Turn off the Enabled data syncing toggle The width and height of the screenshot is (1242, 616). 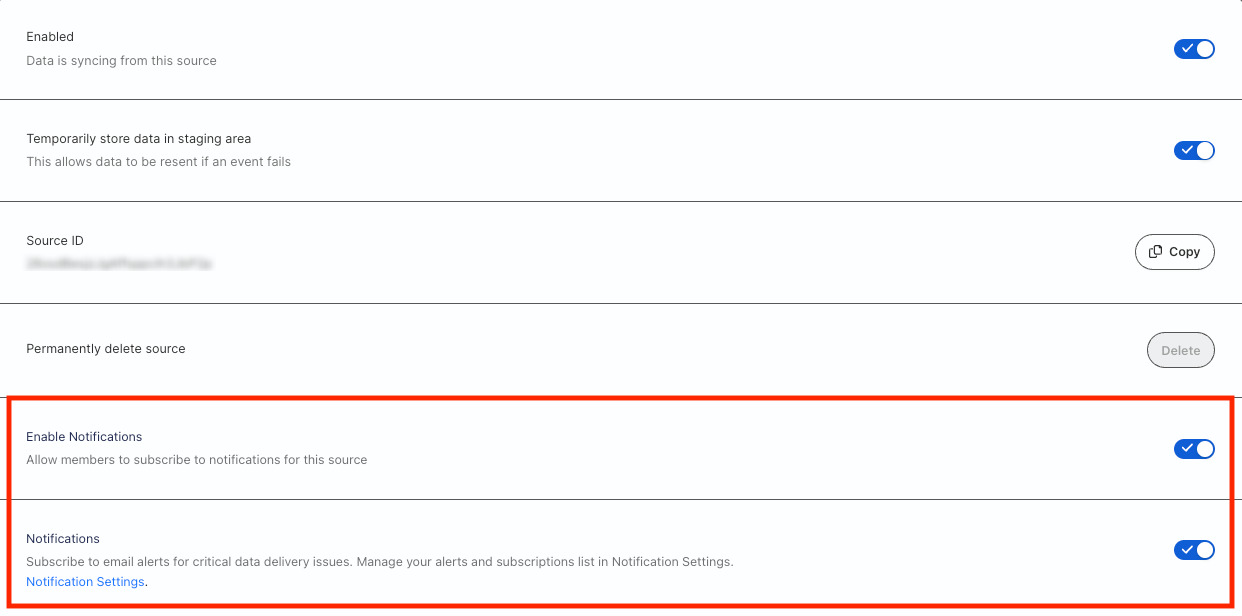[x=1194, y=49]
